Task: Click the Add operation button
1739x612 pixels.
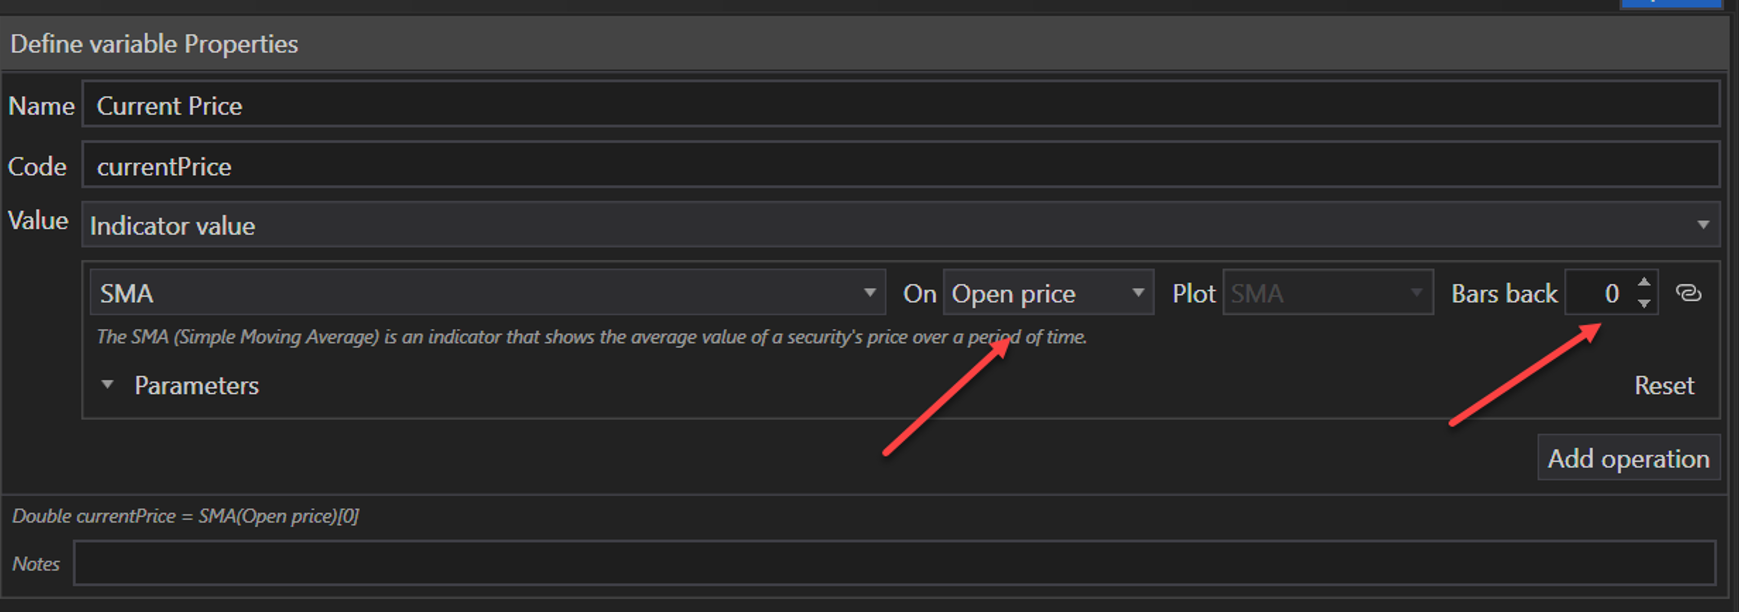Action: (x=1628, y=458)
